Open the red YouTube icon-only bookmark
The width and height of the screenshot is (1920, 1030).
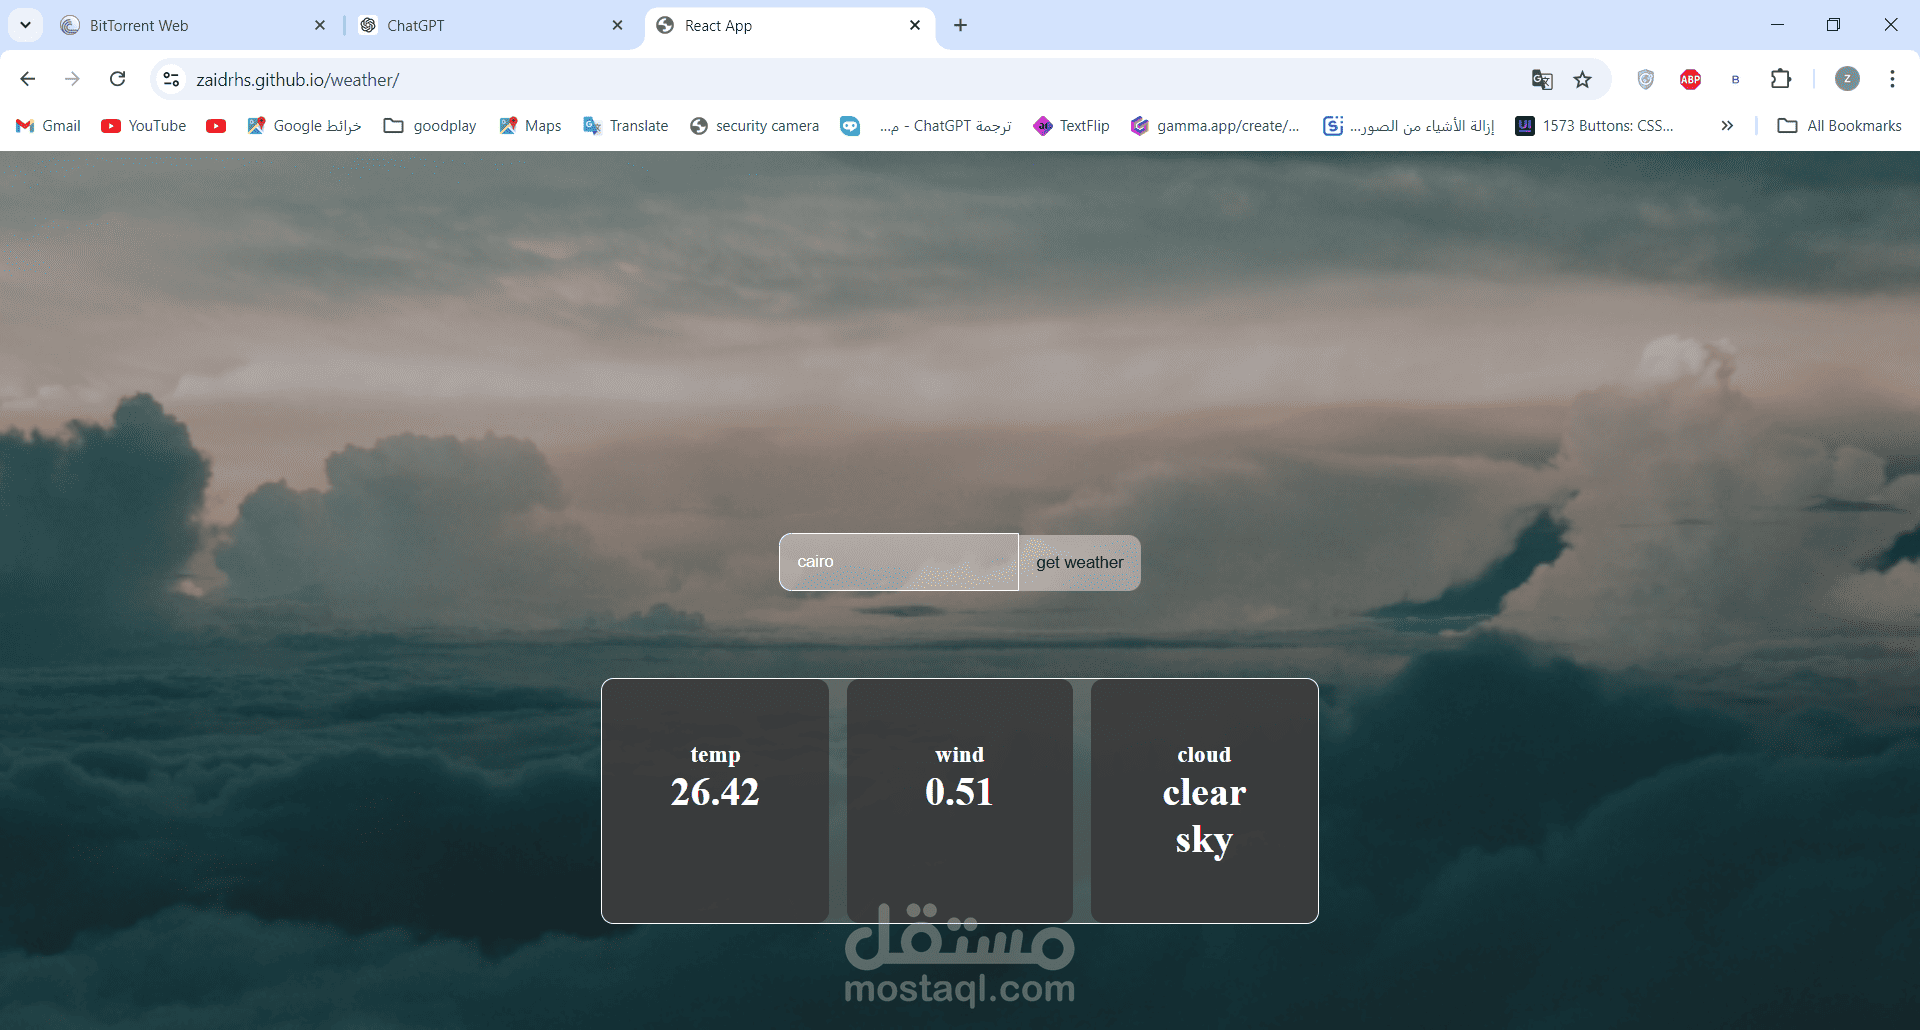(216, 125)
